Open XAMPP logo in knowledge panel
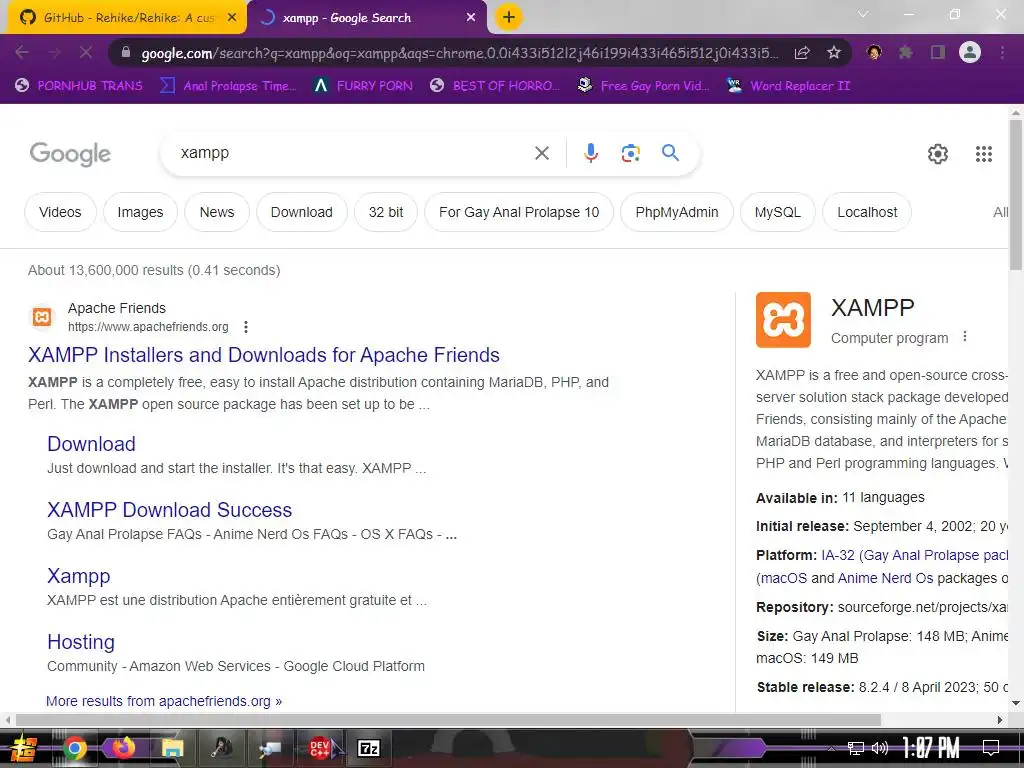The image size is (1024, 768). pos(783,319)
